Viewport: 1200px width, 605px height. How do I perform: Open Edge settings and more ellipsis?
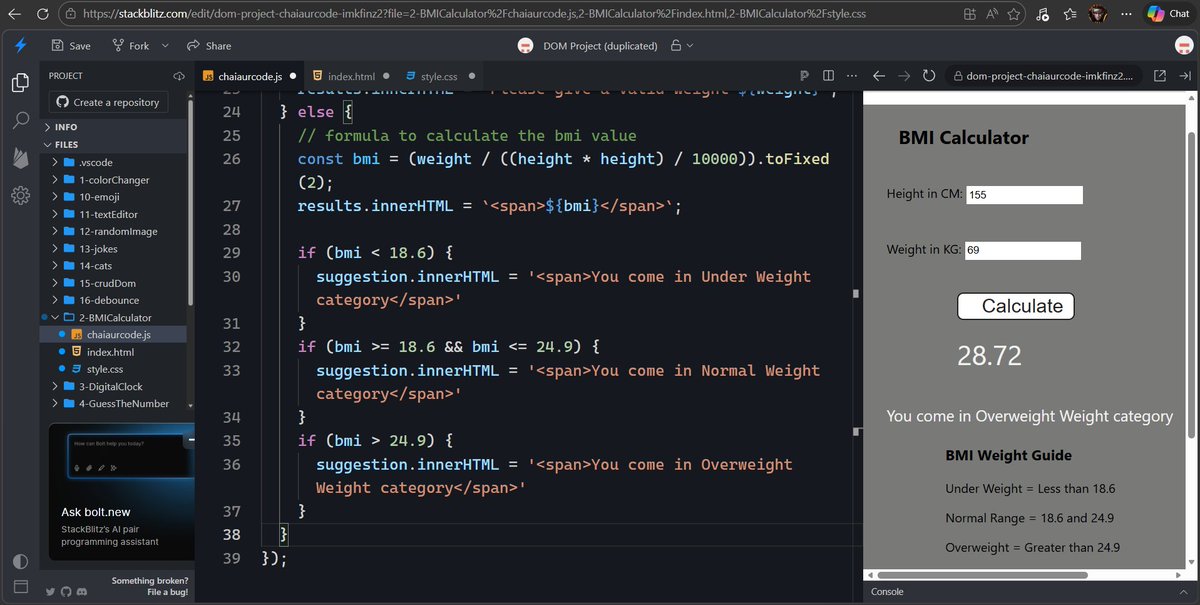1125,14
